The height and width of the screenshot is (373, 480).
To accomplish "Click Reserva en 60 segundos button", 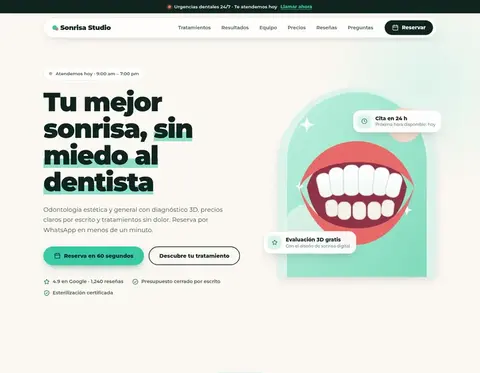I will (94, 256).
